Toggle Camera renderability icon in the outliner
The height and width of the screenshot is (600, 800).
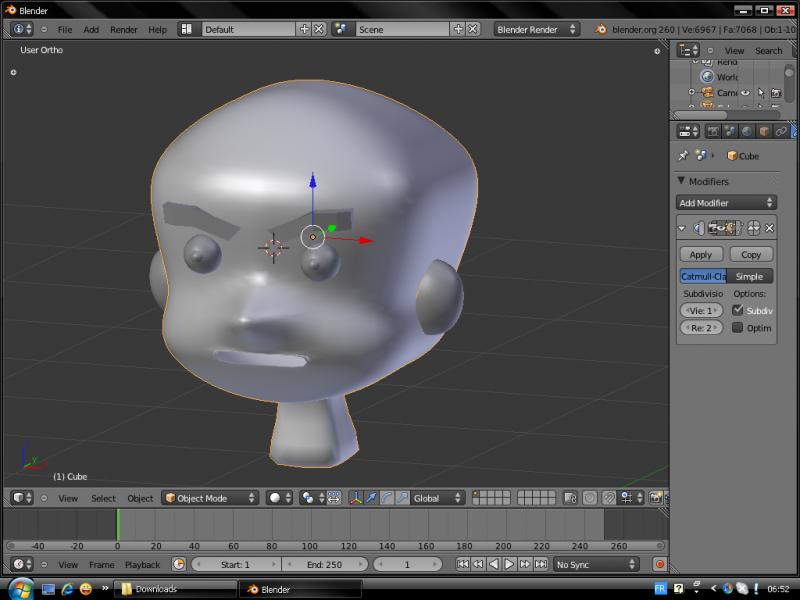(776, 92)
